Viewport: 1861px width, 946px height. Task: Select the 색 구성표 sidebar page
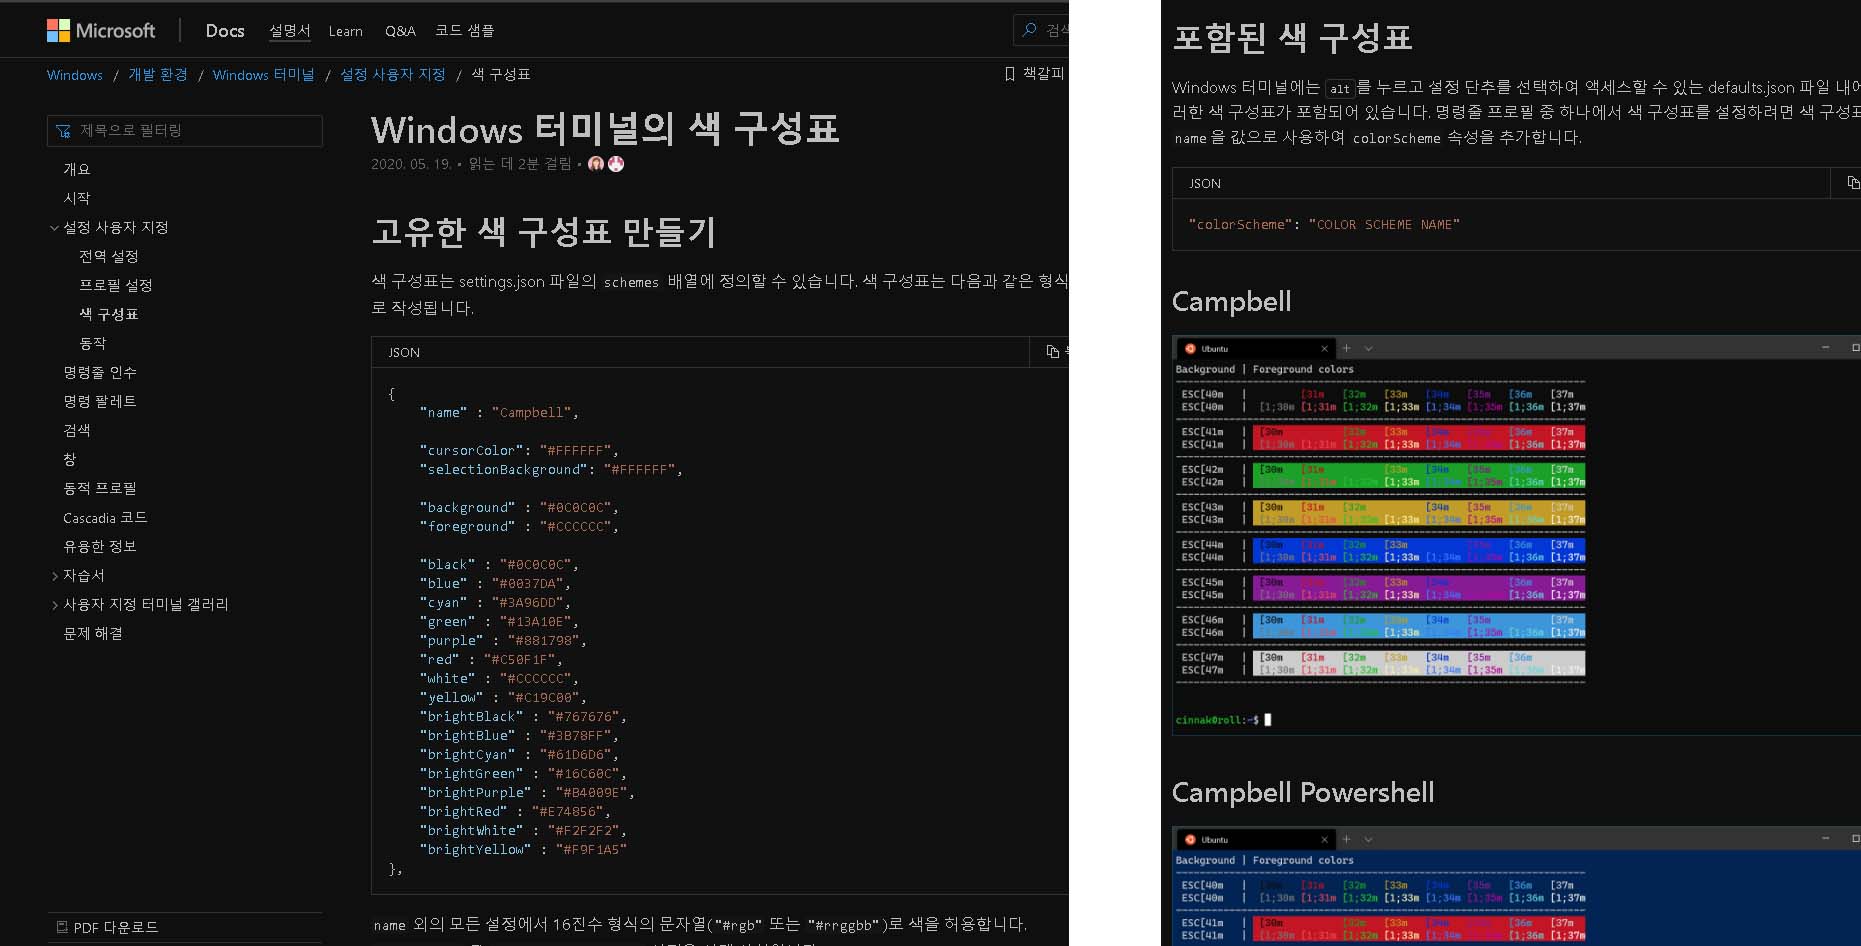pyautogui.click(x=109, y=314)
